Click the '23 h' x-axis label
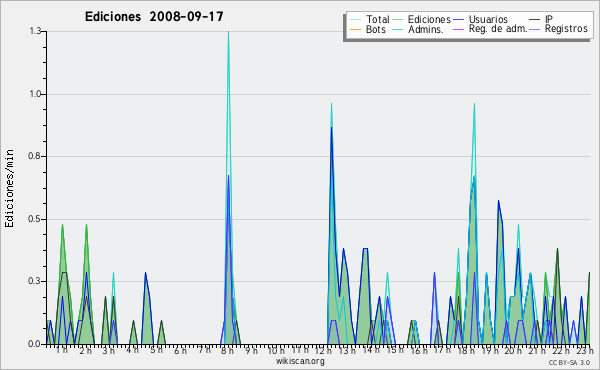 coord(585,350)
